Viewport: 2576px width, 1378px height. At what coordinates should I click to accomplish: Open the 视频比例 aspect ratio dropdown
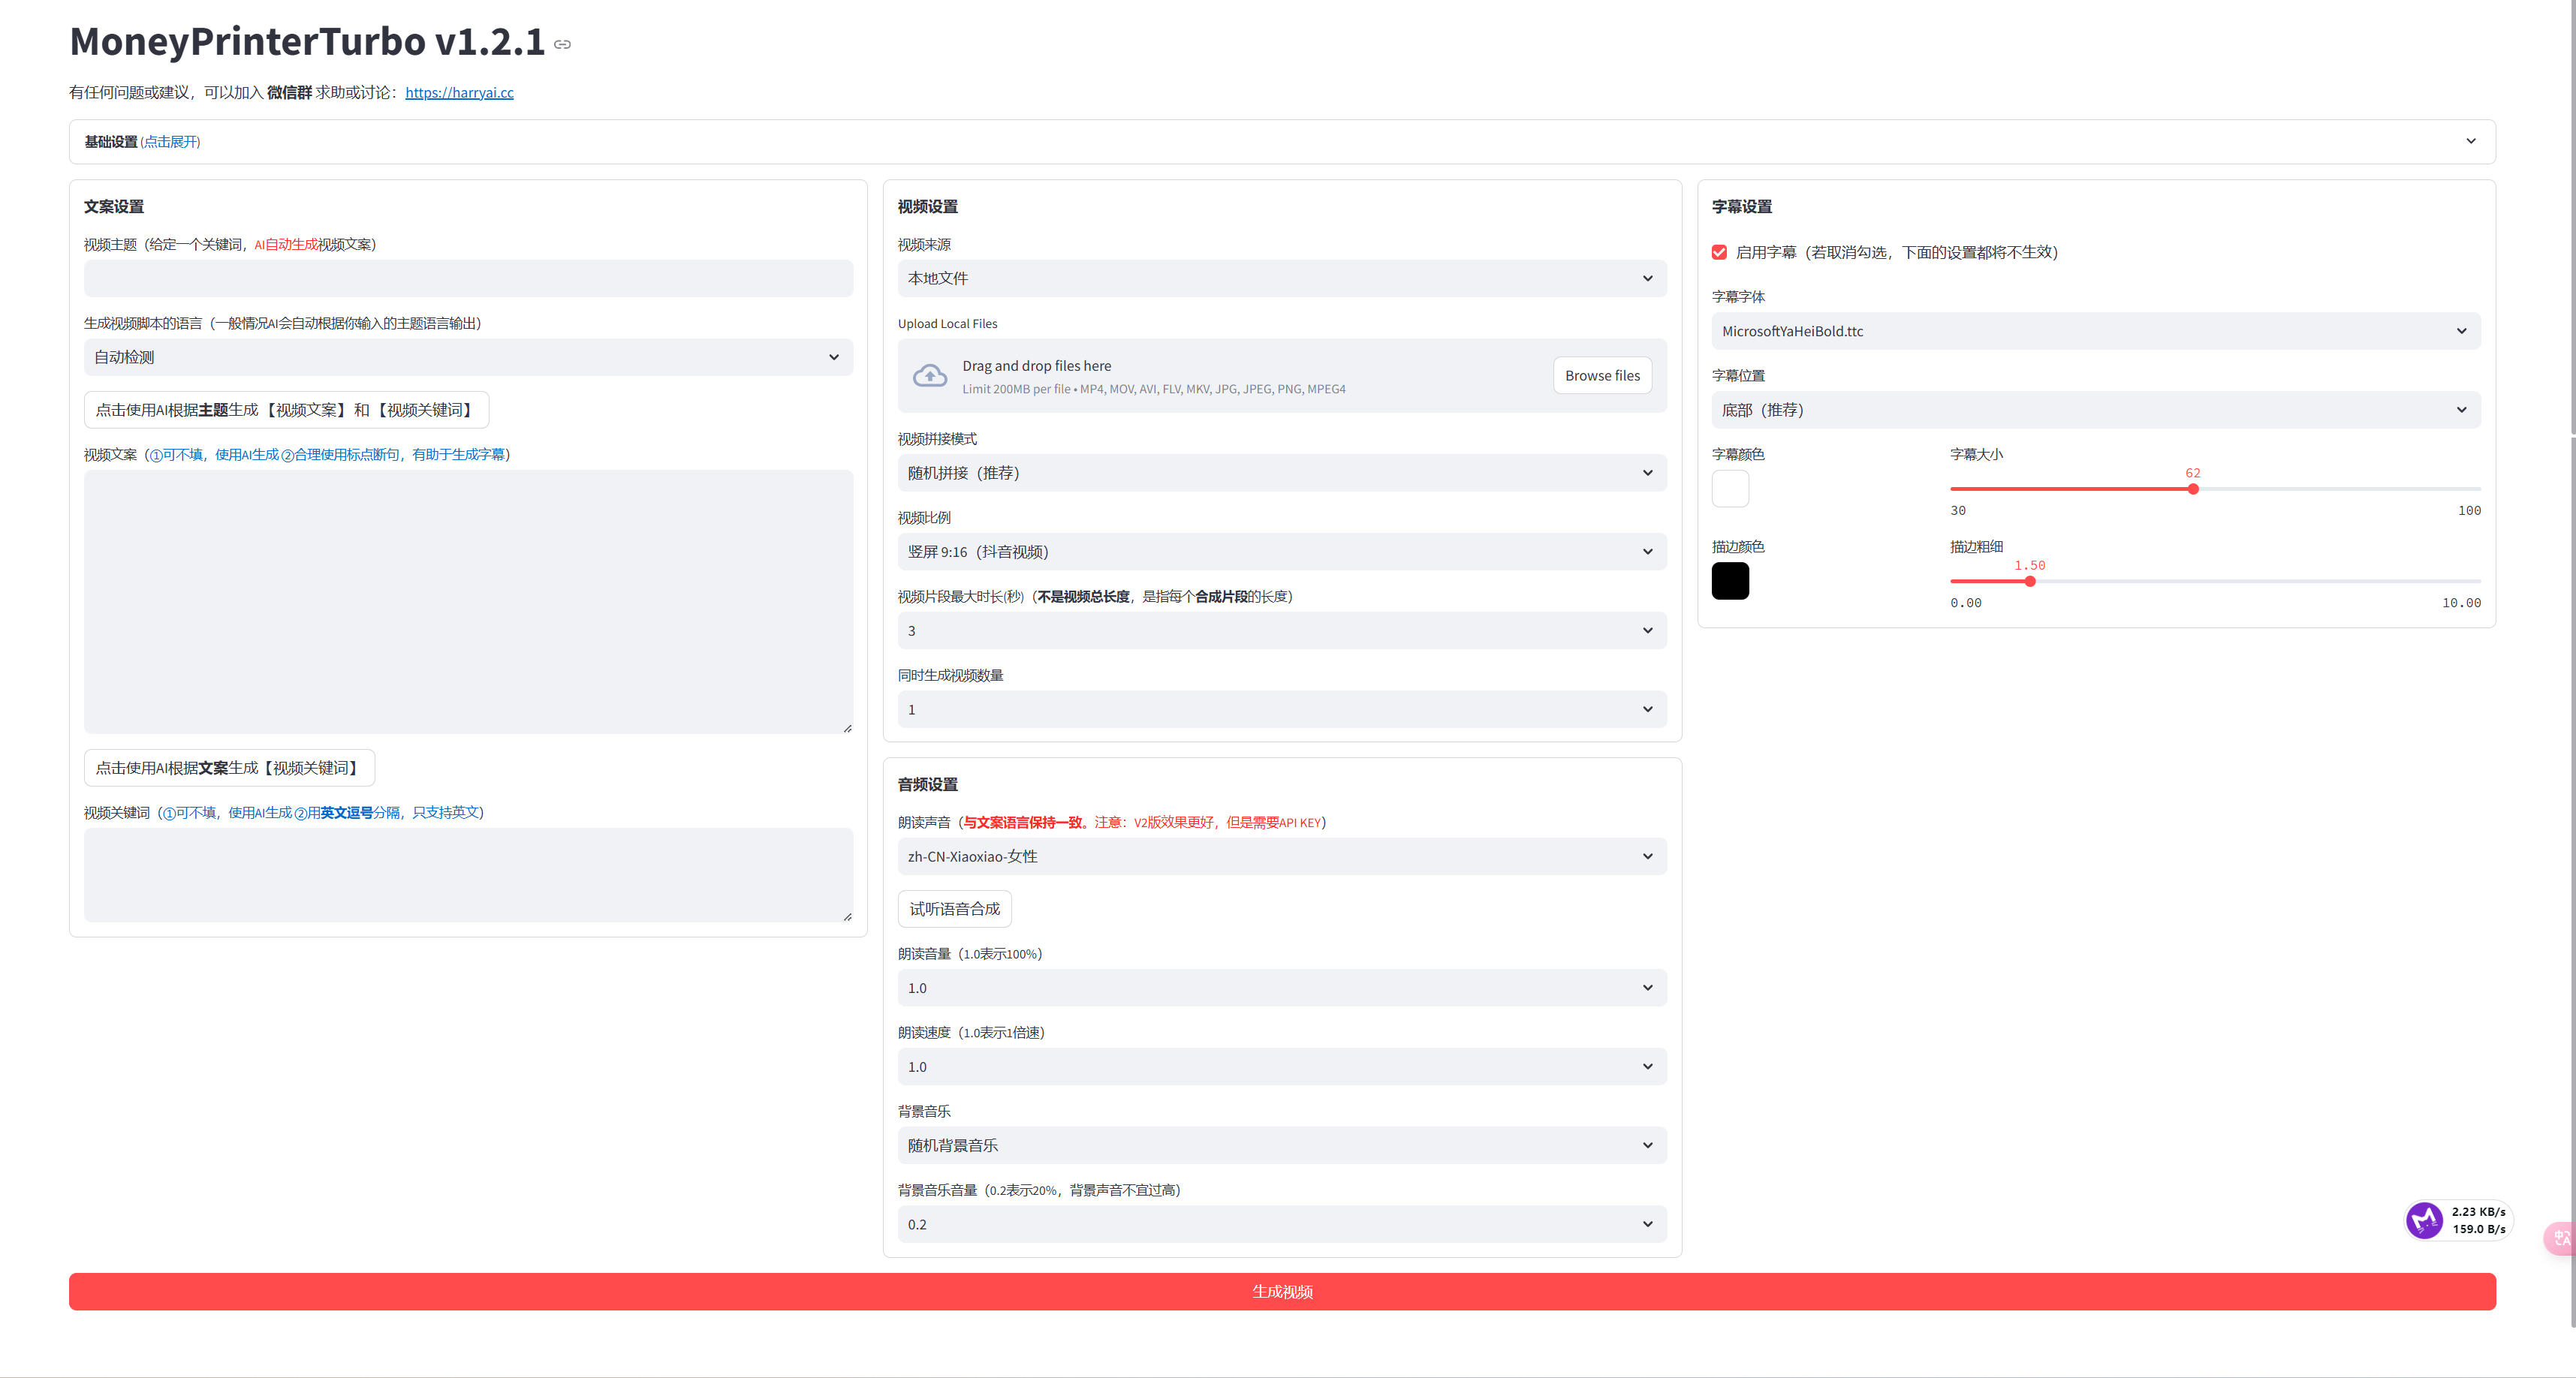pyautogui.click(x=1281, y=551)
